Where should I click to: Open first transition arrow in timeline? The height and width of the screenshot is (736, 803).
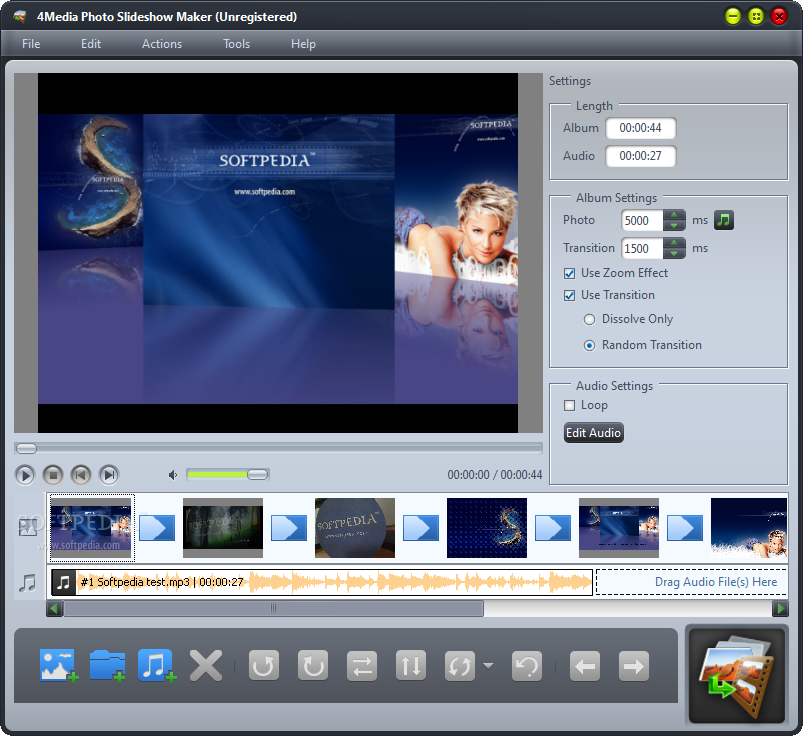click(157, 528)
